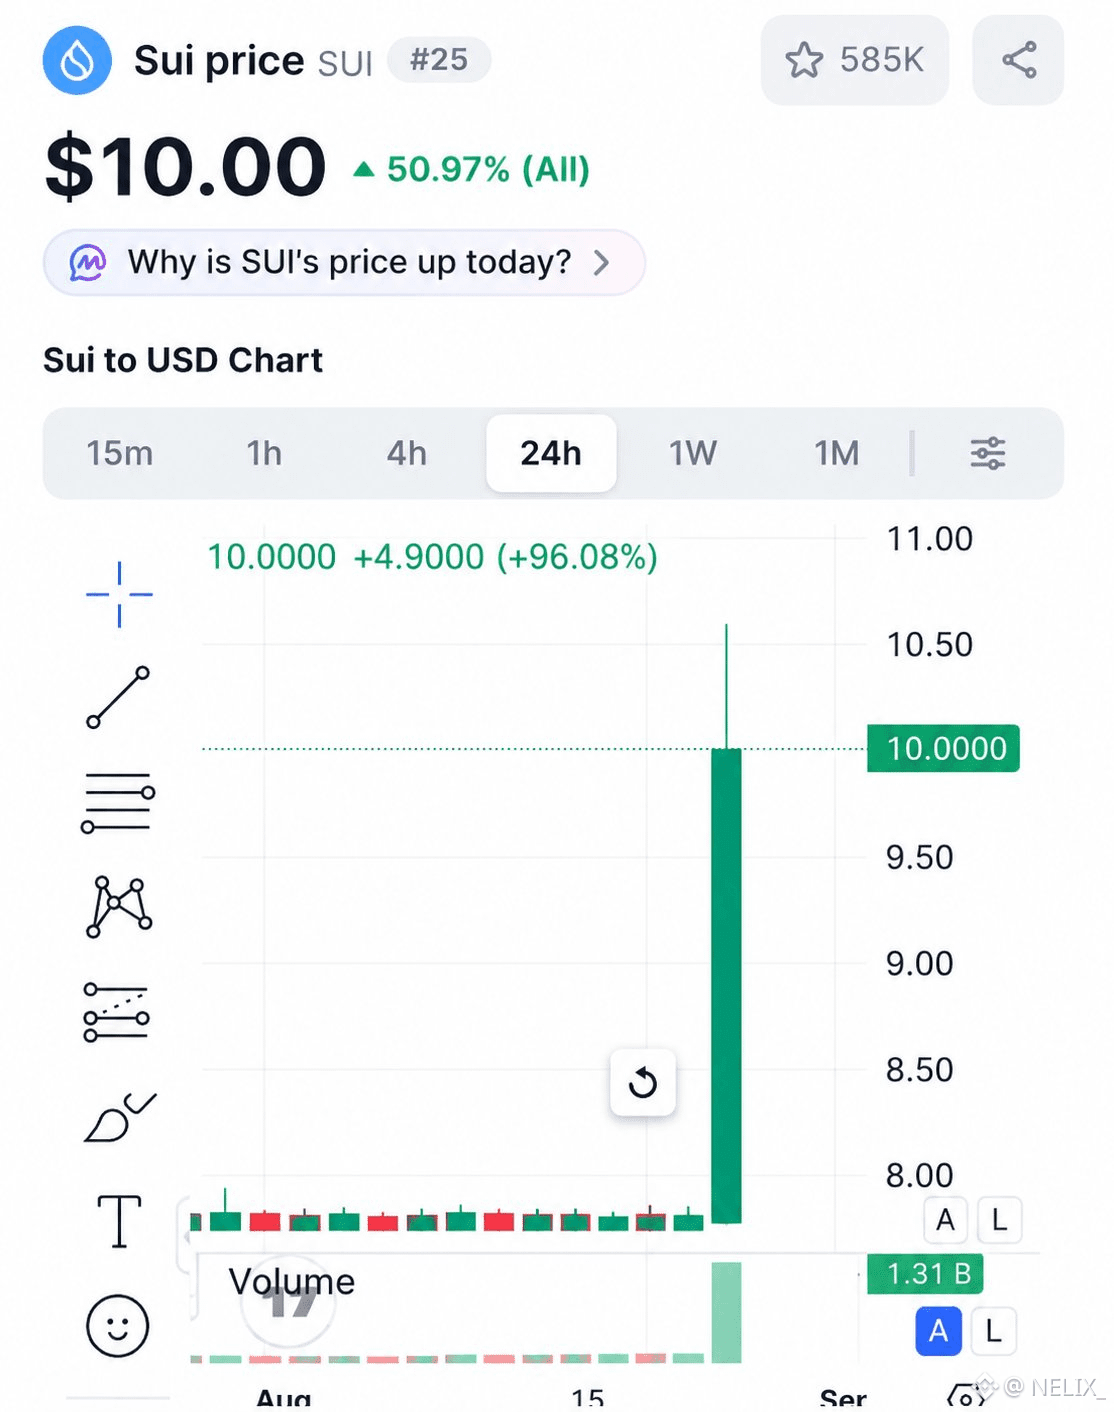Add Sui to watchlist star 585K
The width and height of the screenshot is (1114, 1412).
pyautogui.click(x=855, y=60)
